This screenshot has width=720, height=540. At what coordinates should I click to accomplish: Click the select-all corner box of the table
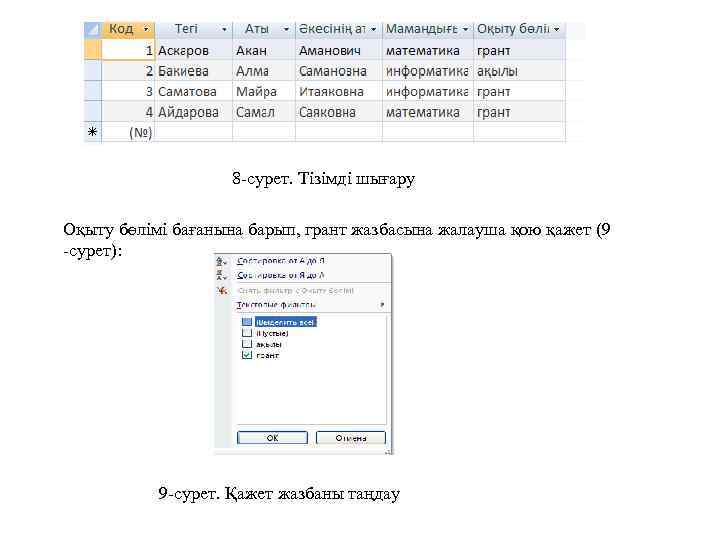[x=92, y=29]
